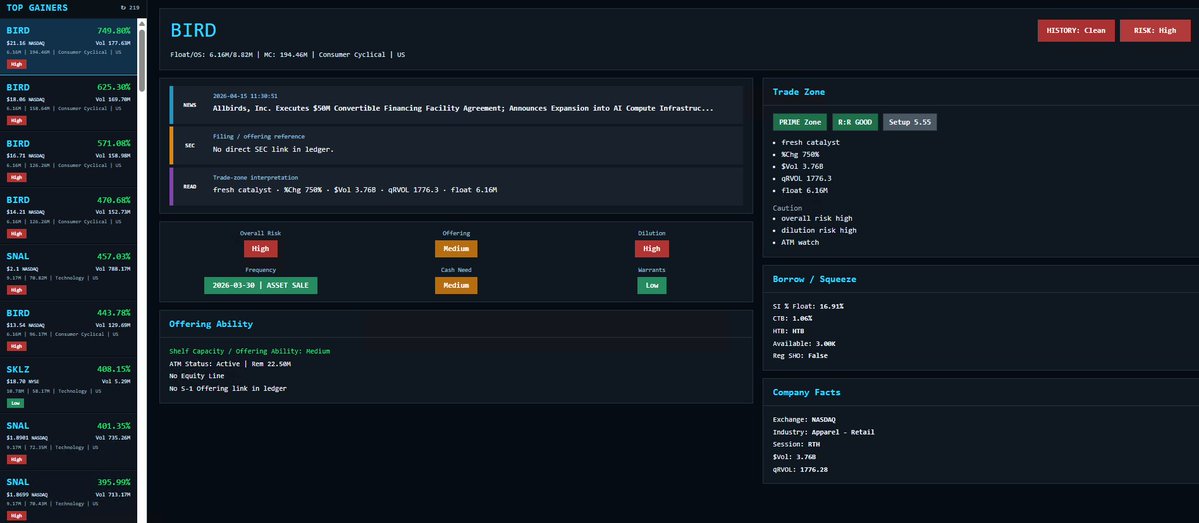Select BIRD card showing 571.08%
This screenshot has width=1199, height=523.
point(68,160)
